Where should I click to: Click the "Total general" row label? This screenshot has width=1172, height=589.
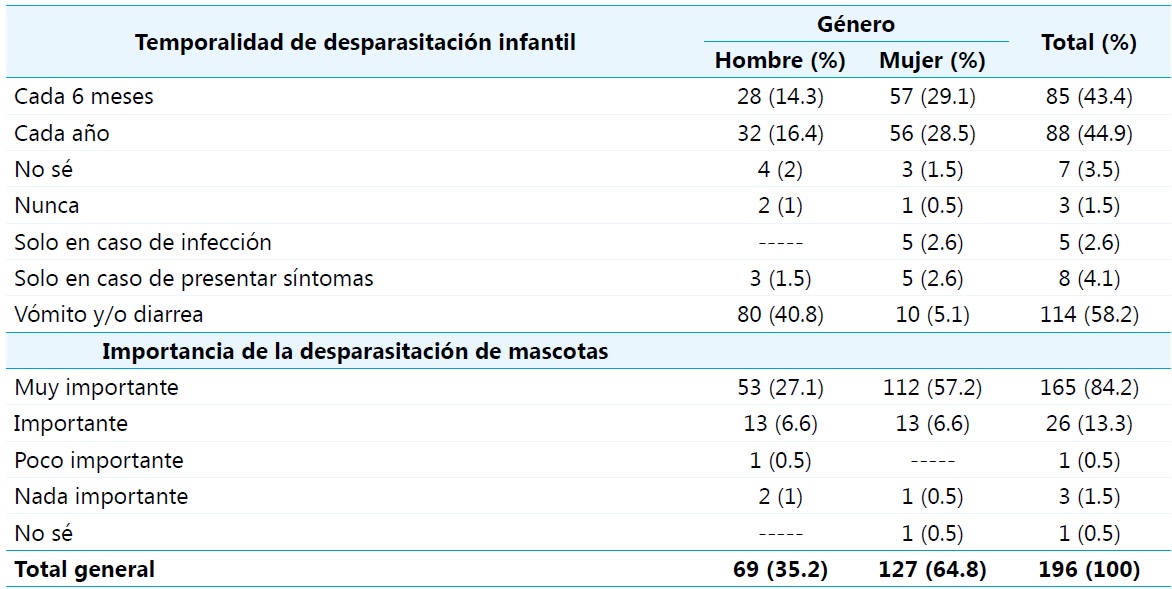pos(84,569)
